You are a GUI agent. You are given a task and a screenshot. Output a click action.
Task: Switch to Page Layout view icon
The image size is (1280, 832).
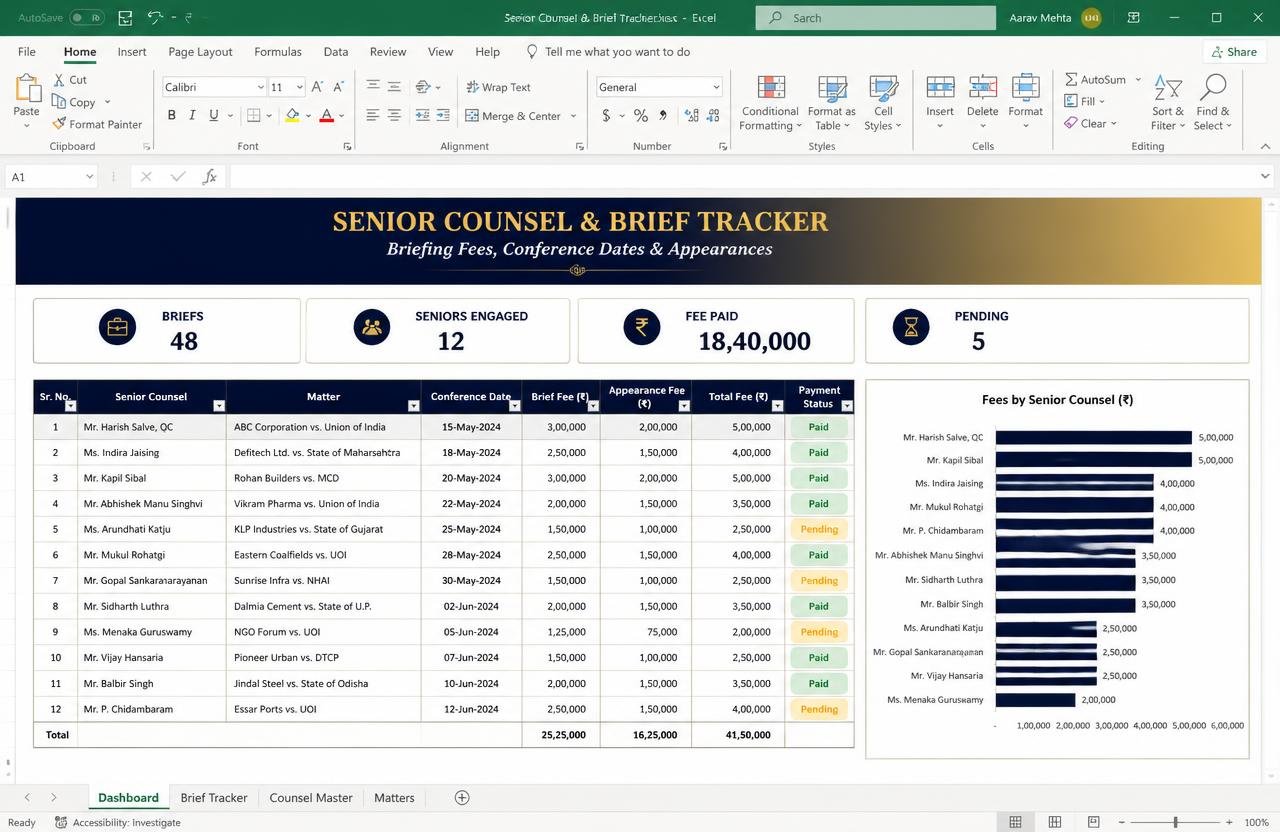(x=1054, y=823)
